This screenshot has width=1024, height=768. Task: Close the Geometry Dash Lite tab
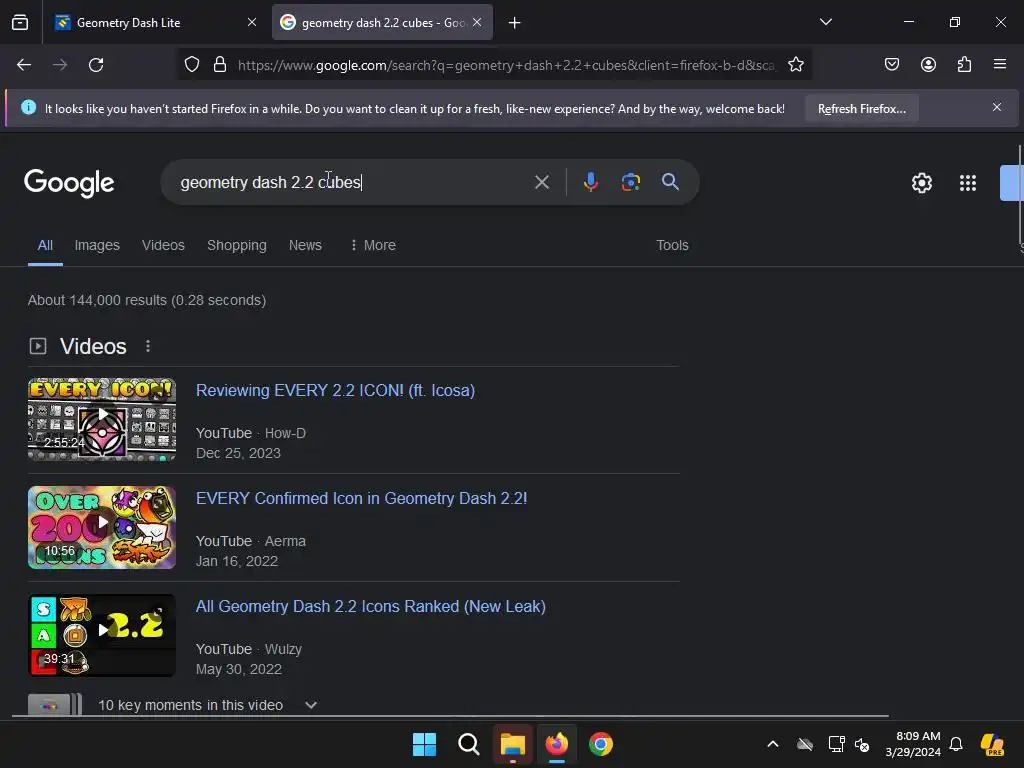(x=251, y=22)
